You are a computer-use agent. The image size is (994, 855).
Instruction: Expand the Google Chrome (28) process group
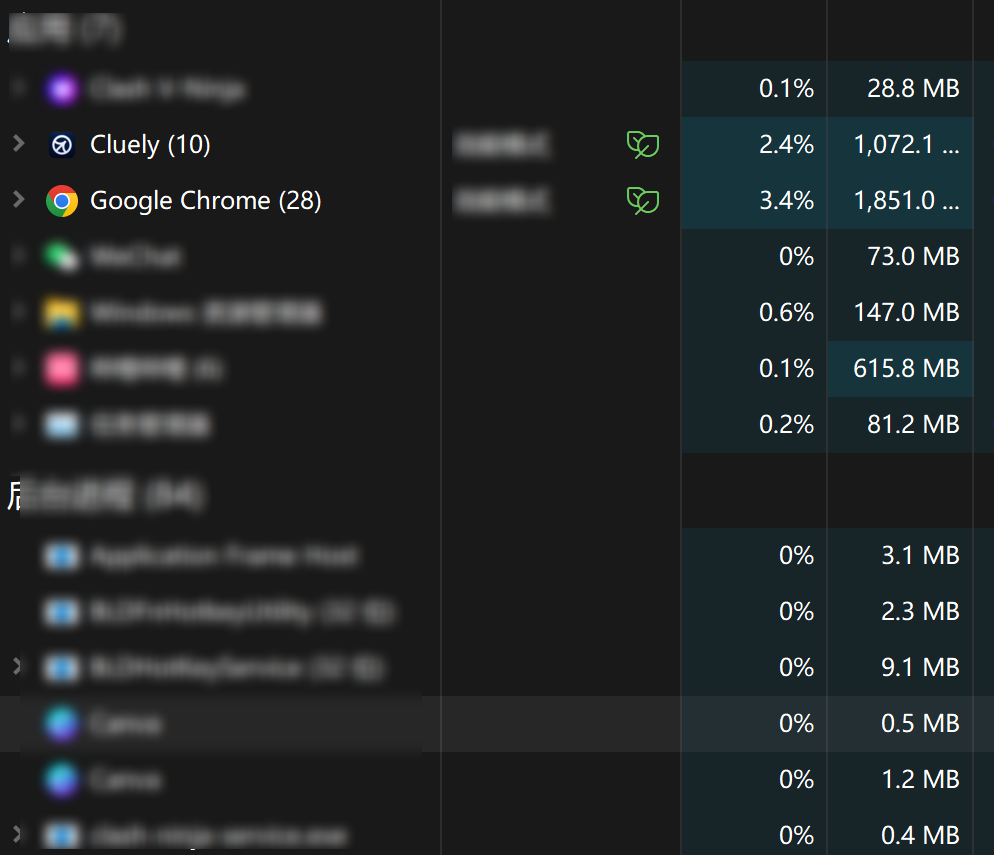pyautogui.click(x=18, y=200)
